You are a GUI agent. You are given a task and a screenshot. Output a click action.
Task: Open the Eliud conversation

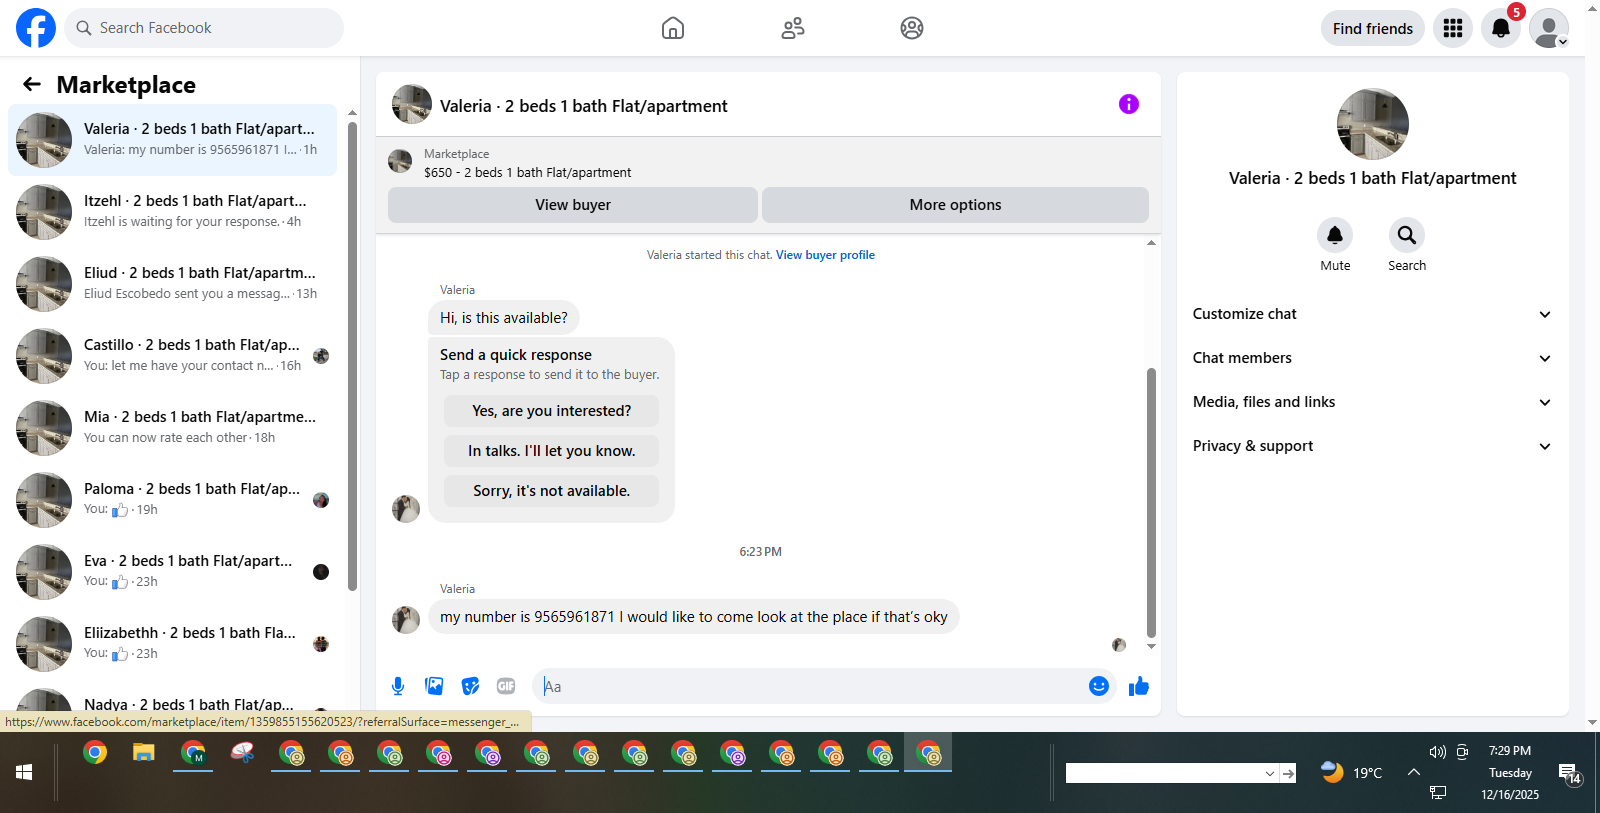point(172,284)
